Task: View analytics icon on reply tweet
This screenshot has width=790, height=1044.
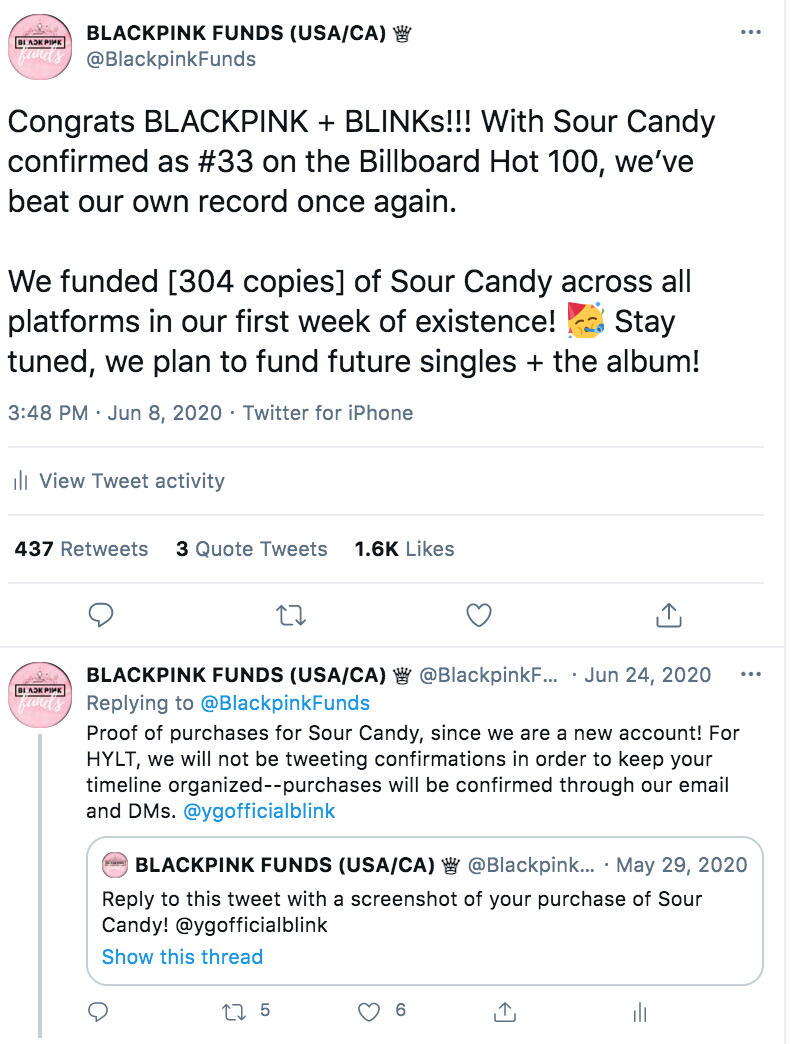Action: coord(640,1011)
